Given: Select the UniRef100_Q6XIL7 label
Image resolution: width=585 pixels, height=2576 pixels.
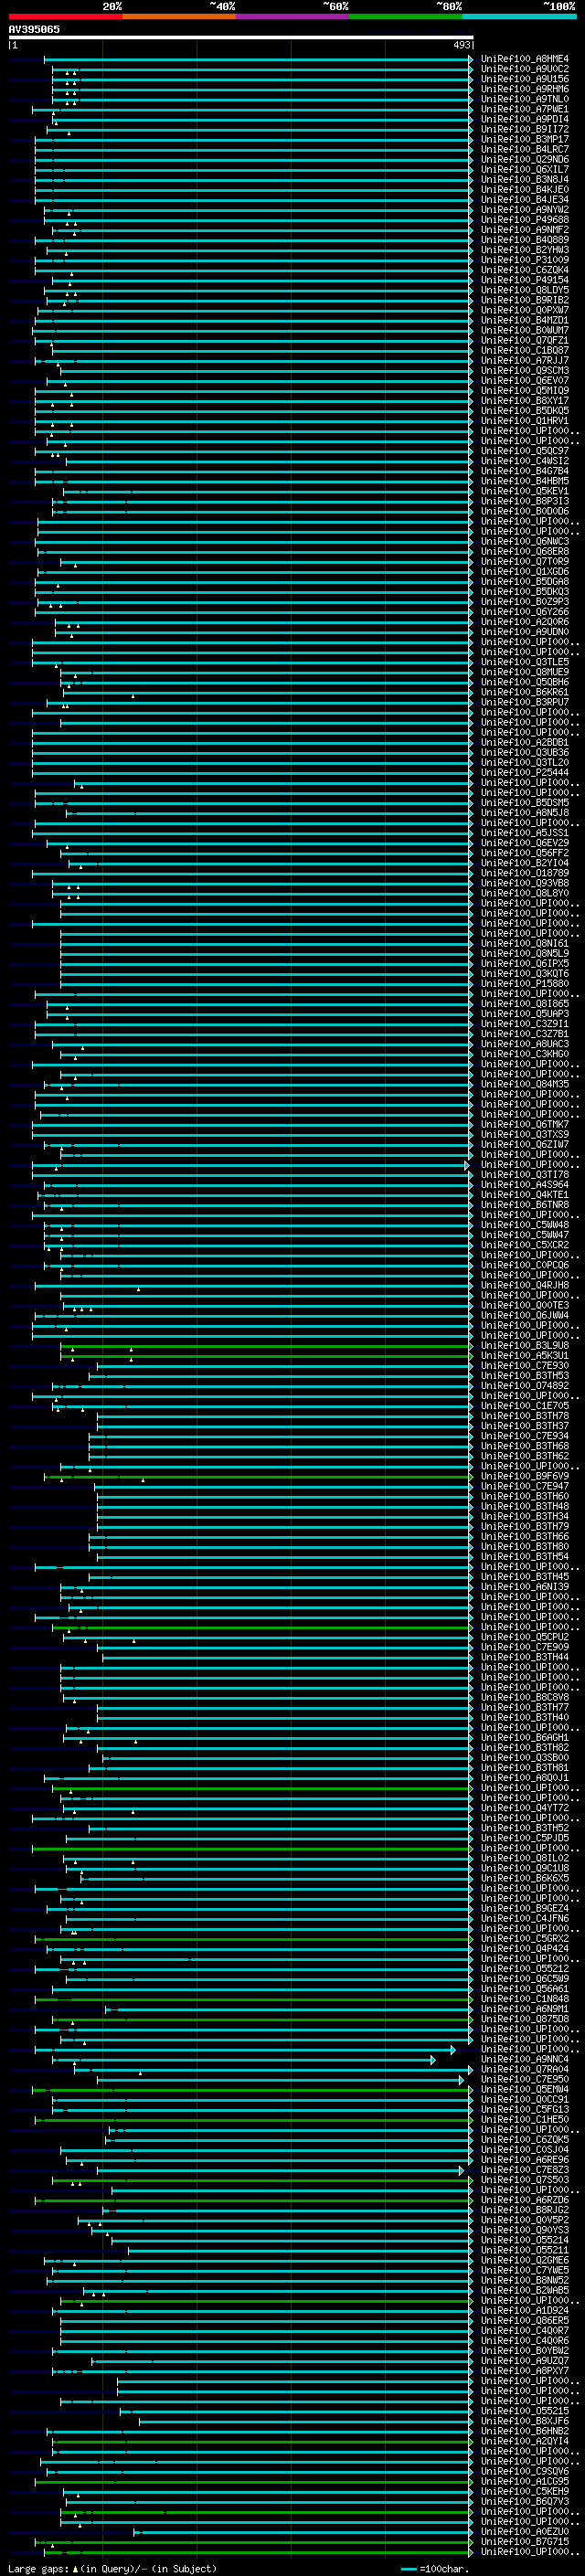Looking at the screenshot, I should [525, 169].
